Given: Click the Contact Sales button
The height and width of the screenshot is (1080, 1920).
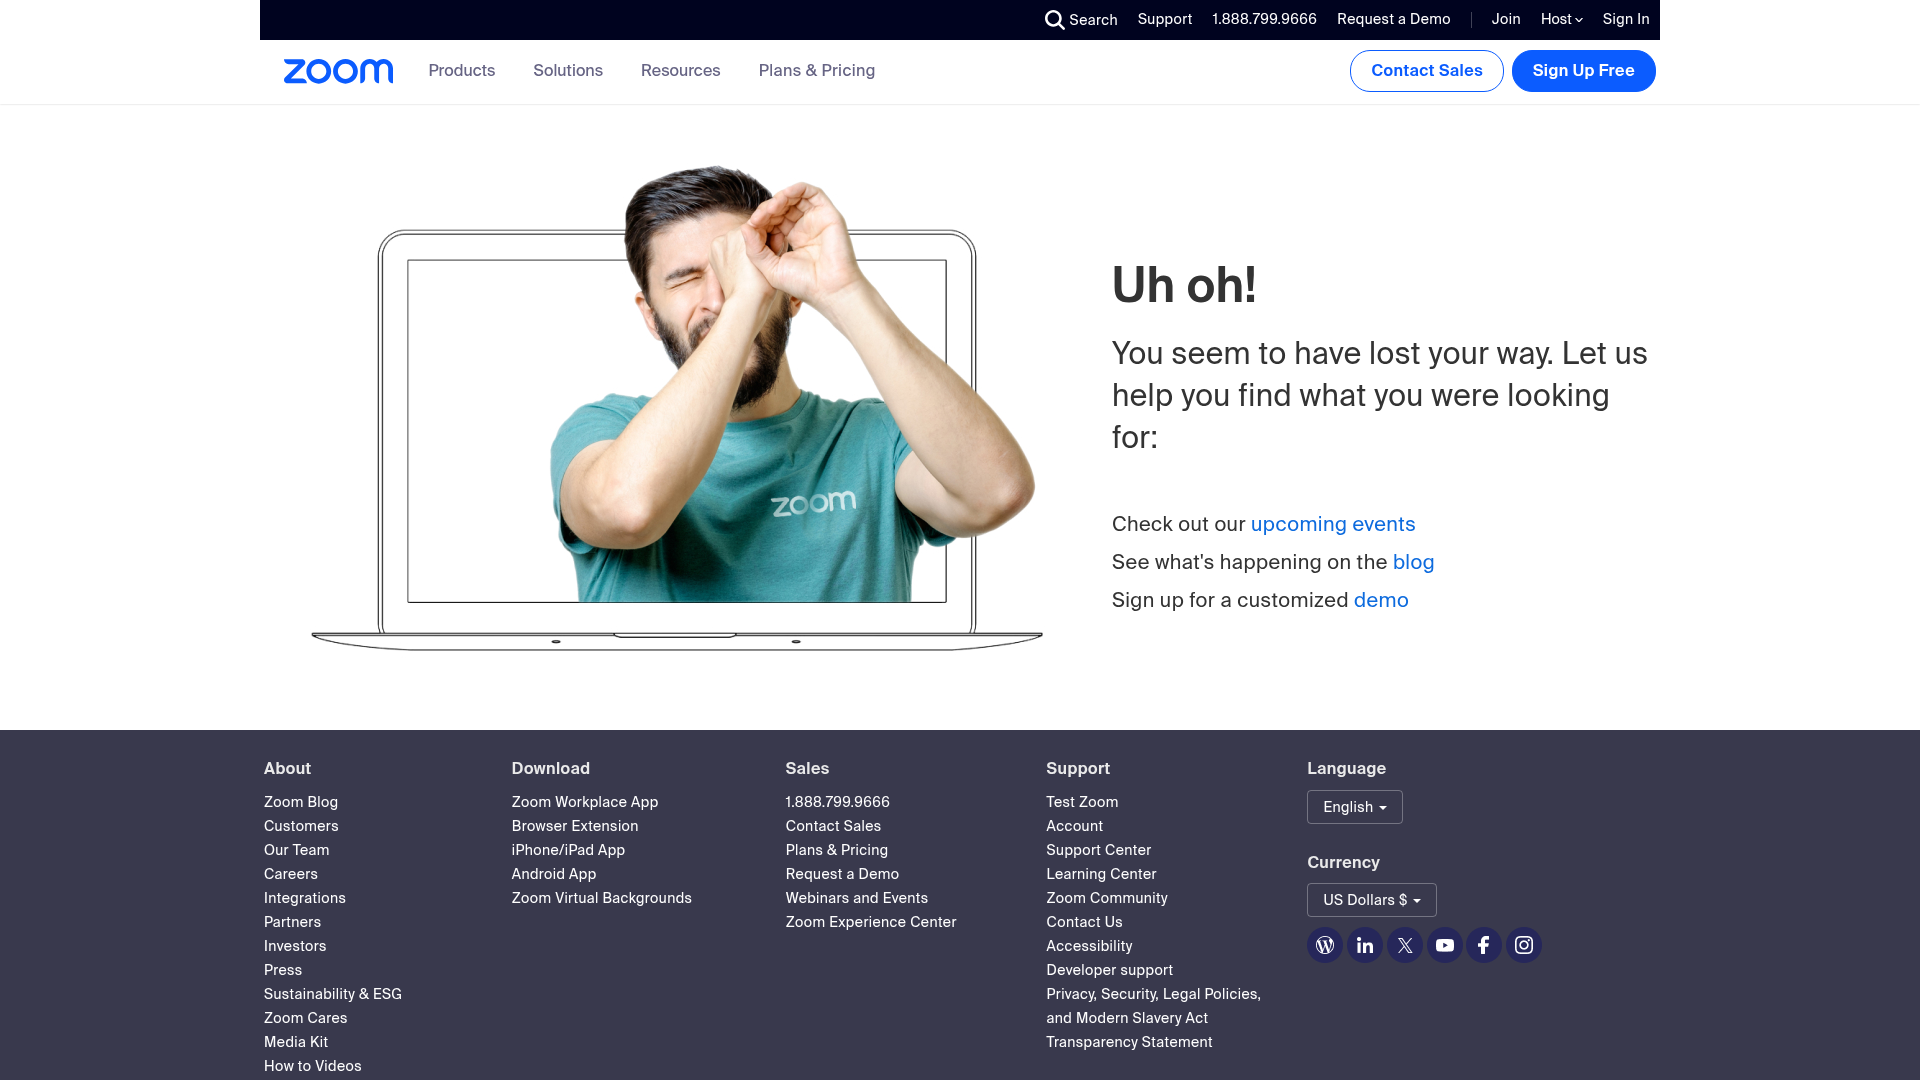Looking at the screenshot, I should 1427,71.
